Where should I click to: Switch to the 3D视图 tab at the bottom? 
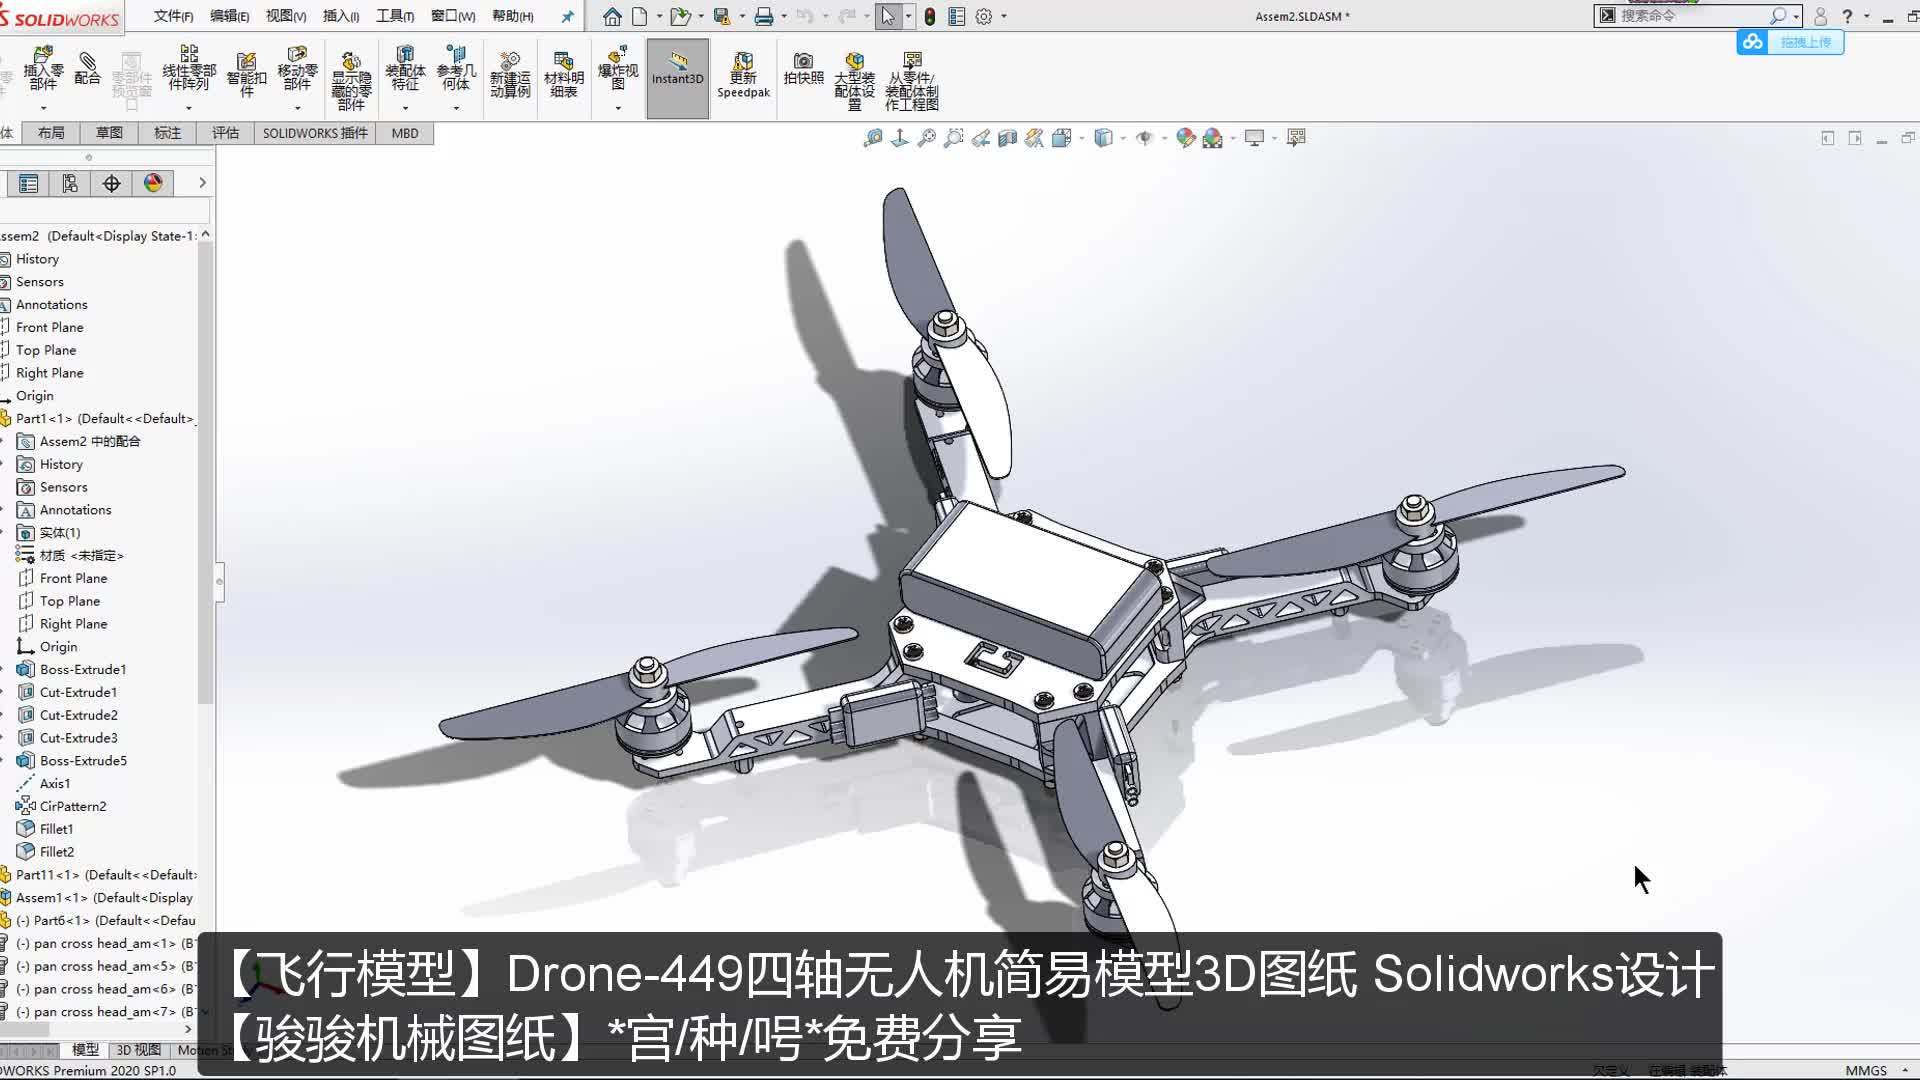pyautogui.click(x=135, y=1050)
